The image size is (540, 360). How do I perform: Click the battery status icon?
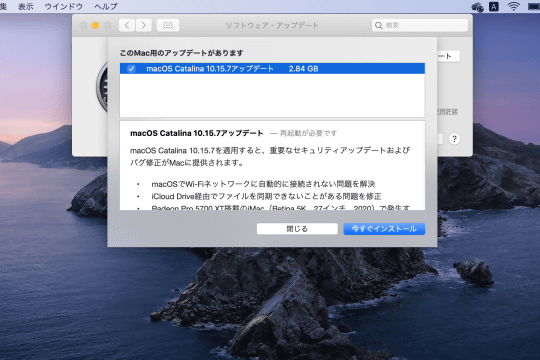click(534, 6)
